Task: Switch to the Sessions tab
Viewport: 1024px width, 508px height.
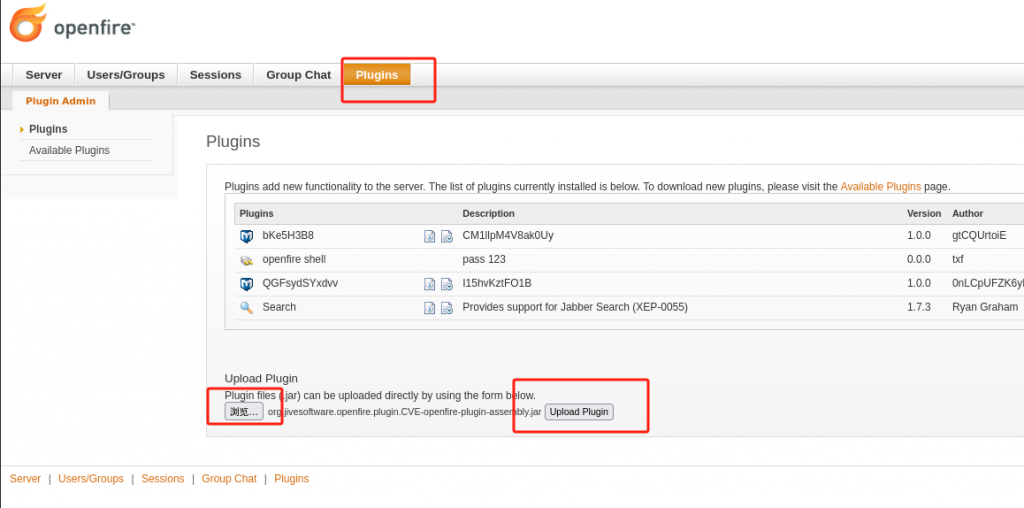Action: click(216, 75)
